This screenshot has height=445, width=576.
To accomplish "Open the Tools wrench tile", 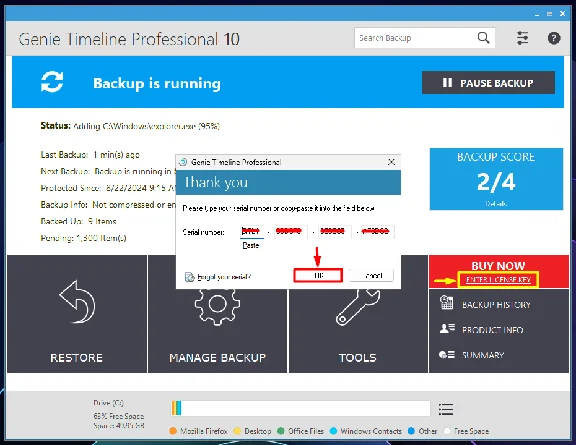I will click(358, 331).
